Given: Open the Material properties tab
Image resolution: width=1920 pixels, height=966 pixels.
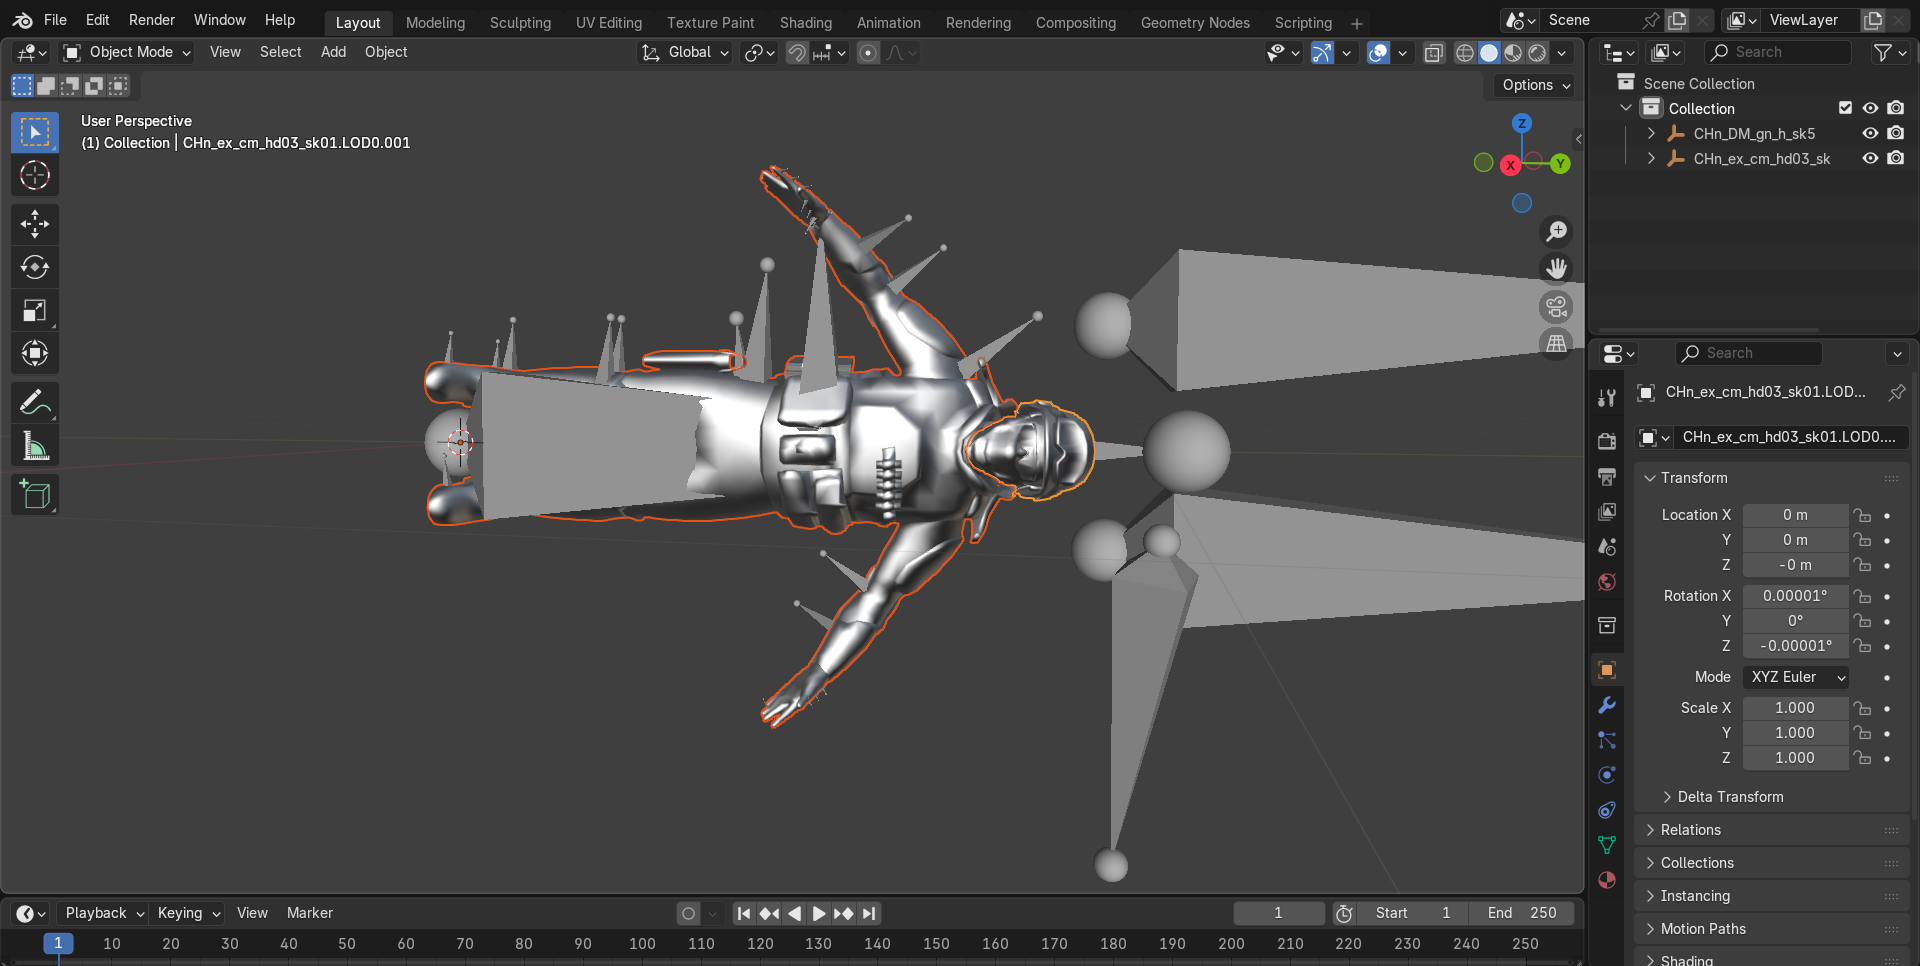Looking at the screenshot, I should [x=1607, y=880].
